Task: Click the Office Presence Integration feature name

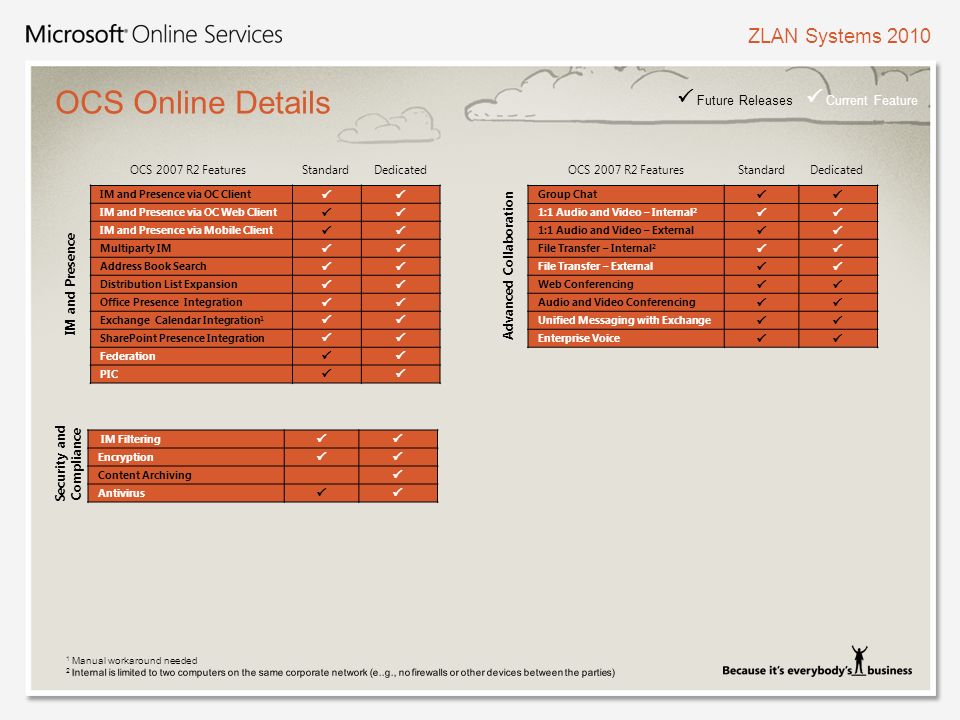Action: coord(171,302)
